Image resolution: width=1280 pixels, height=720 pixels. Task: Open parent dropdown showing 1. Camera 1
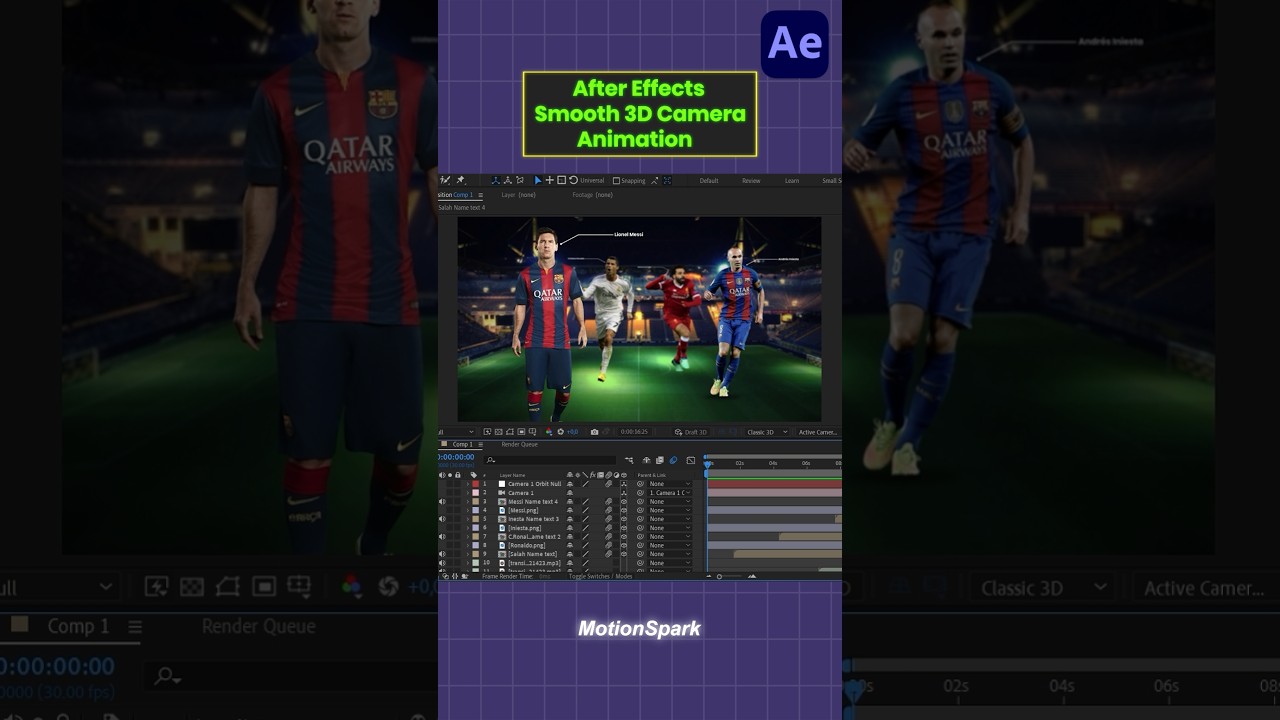coord(670,493)
